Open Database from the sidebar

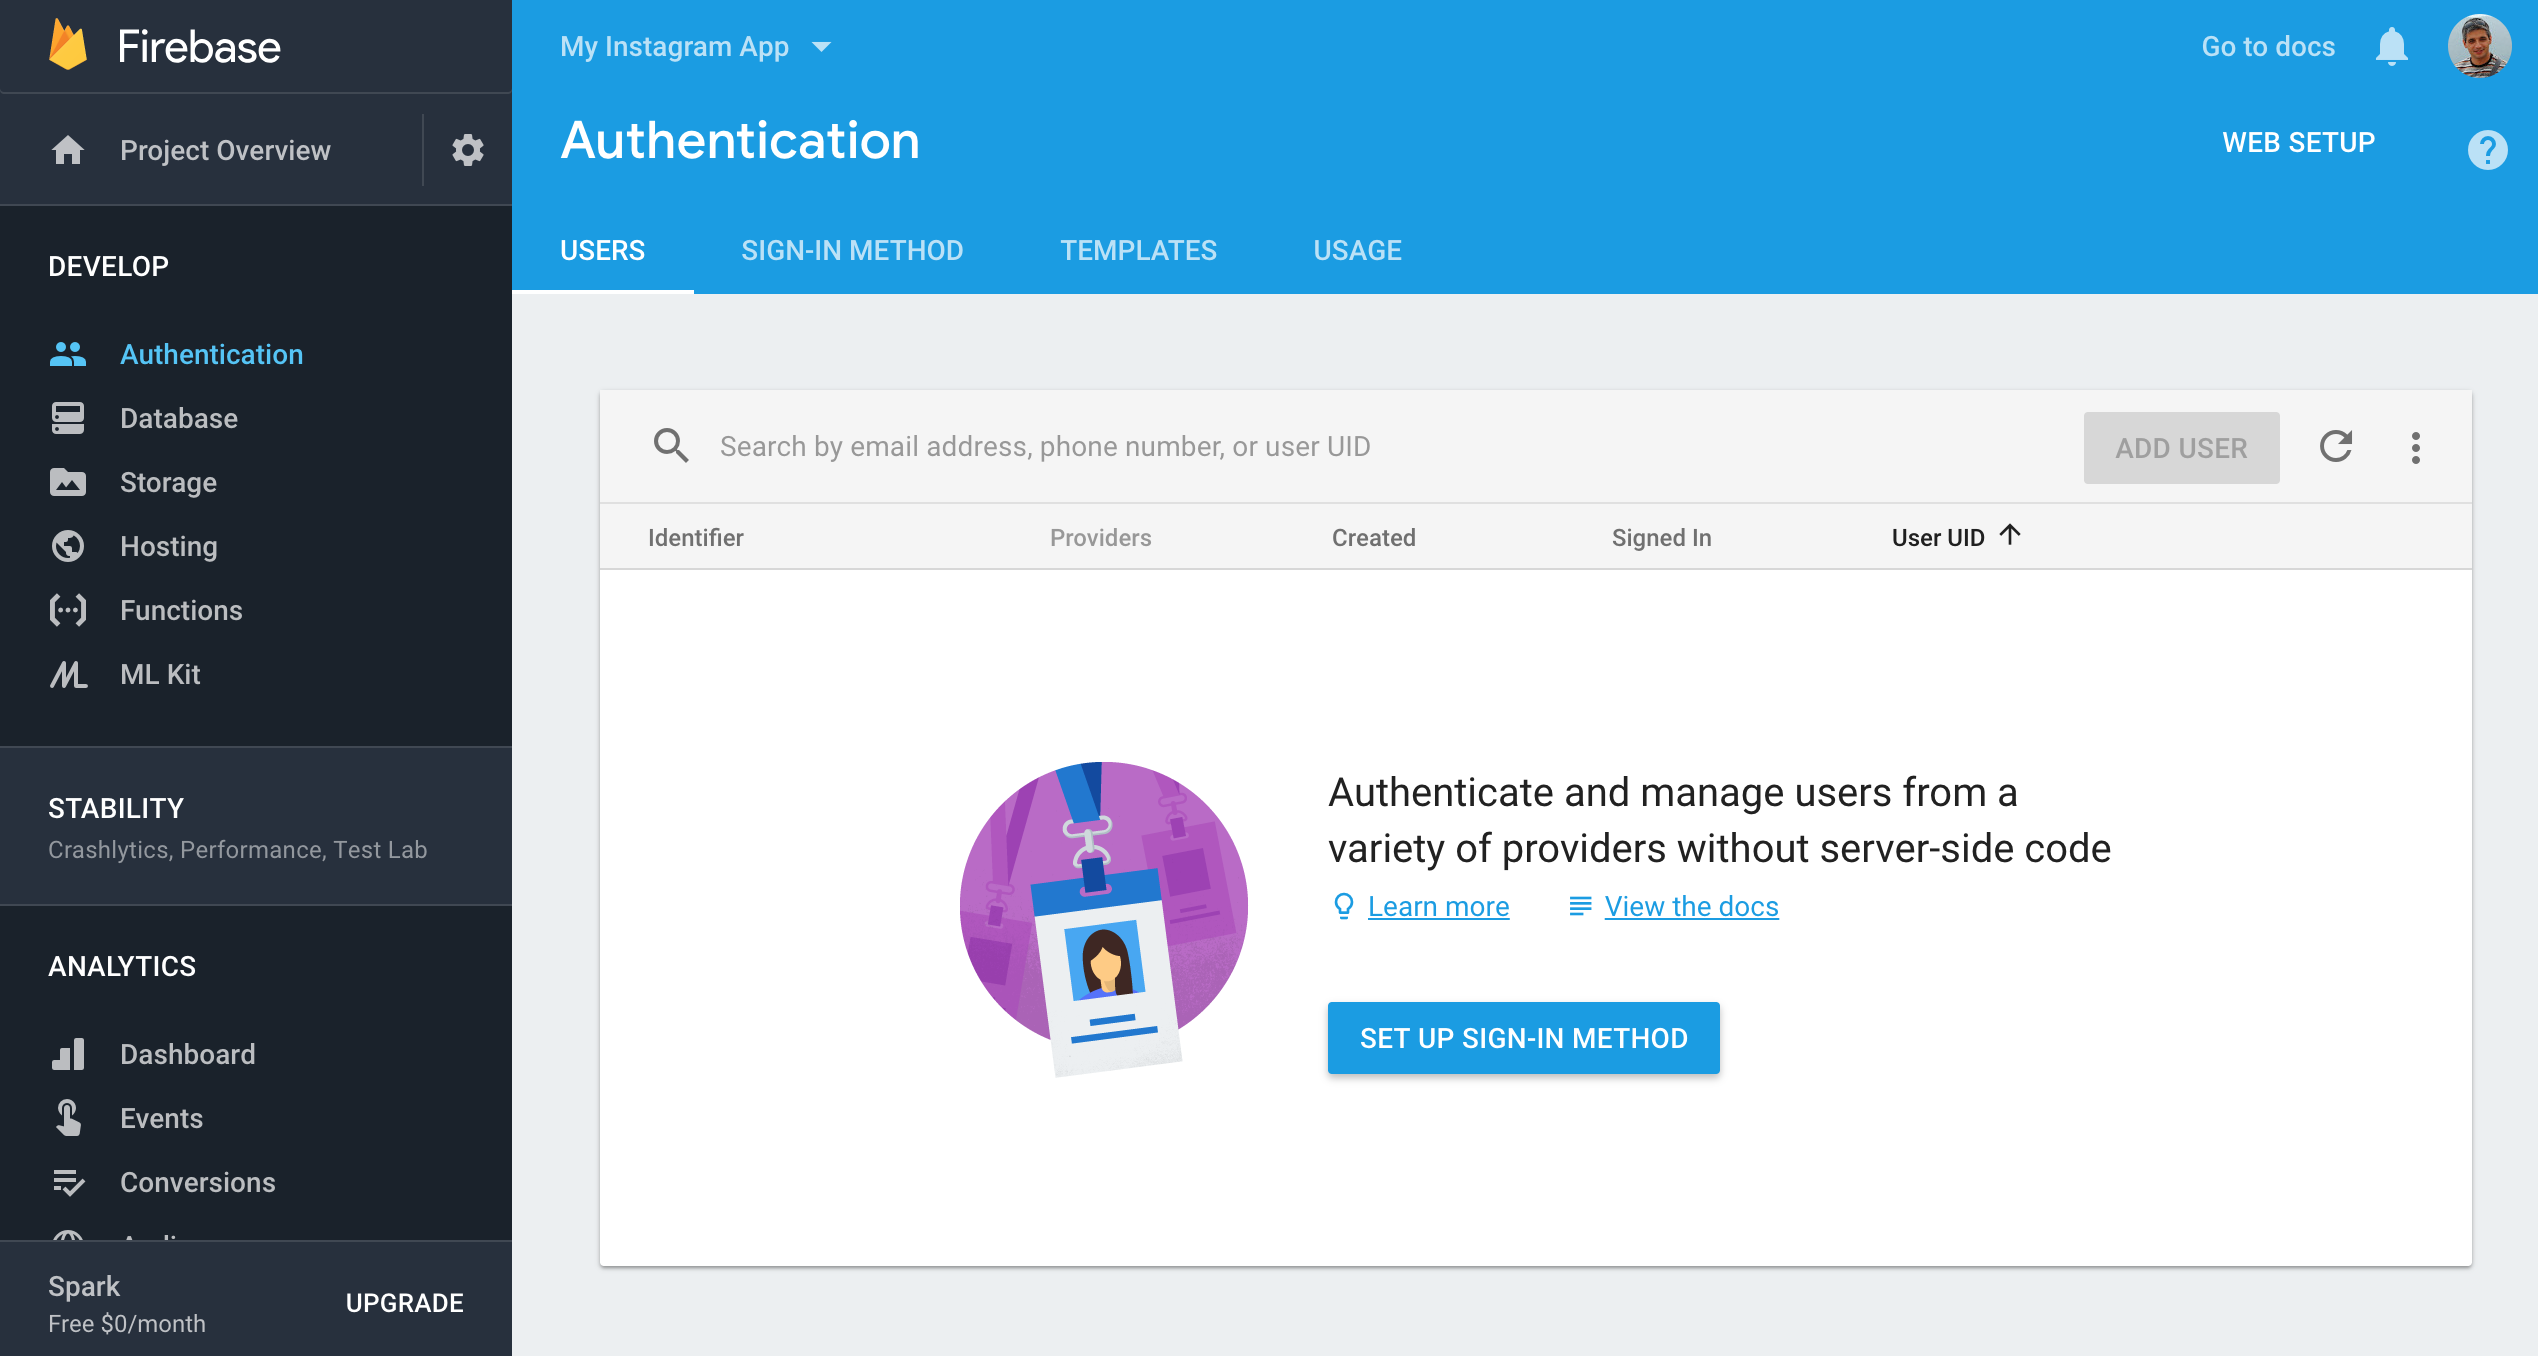(x=179, y=418)
